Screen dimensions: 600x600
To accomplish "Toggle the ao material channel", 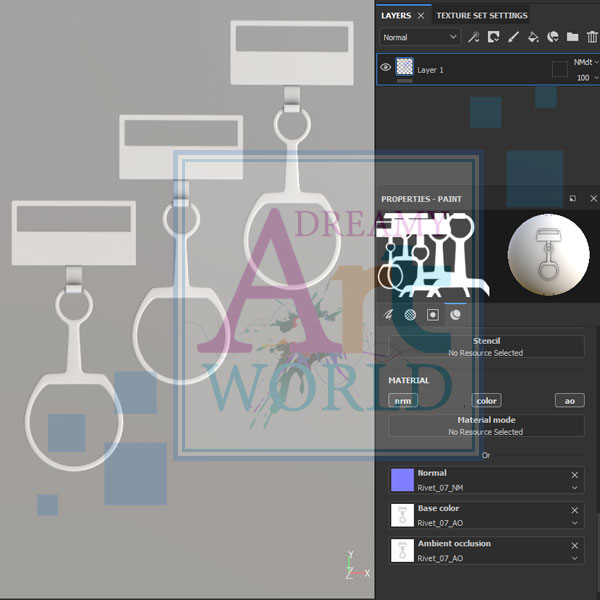I will click(x=569, y=401).
